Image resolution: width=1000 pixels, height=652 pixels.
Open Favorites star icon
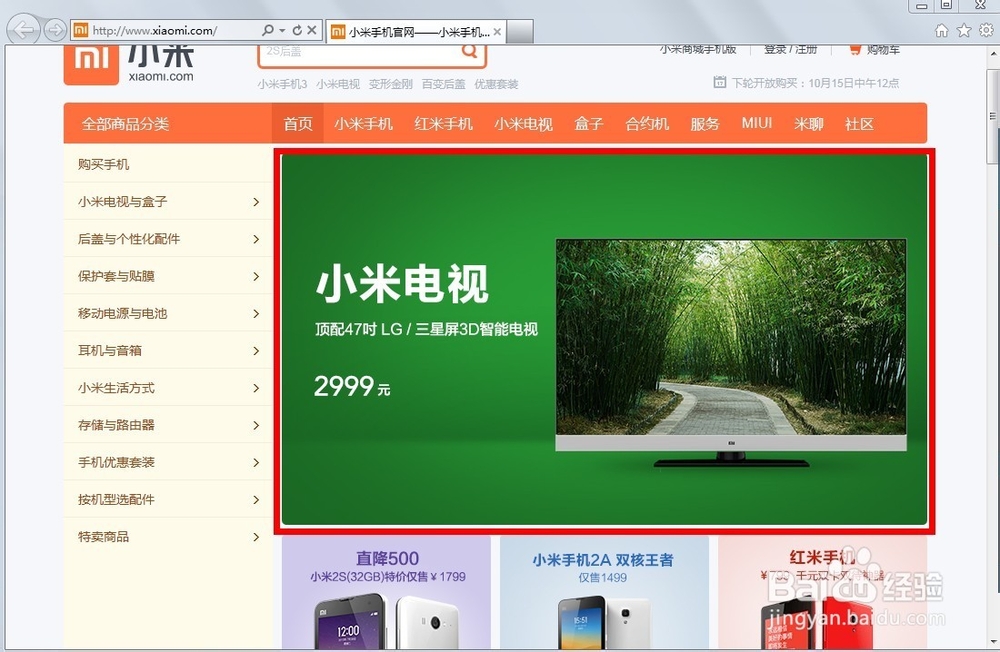(x=964, y=30)
